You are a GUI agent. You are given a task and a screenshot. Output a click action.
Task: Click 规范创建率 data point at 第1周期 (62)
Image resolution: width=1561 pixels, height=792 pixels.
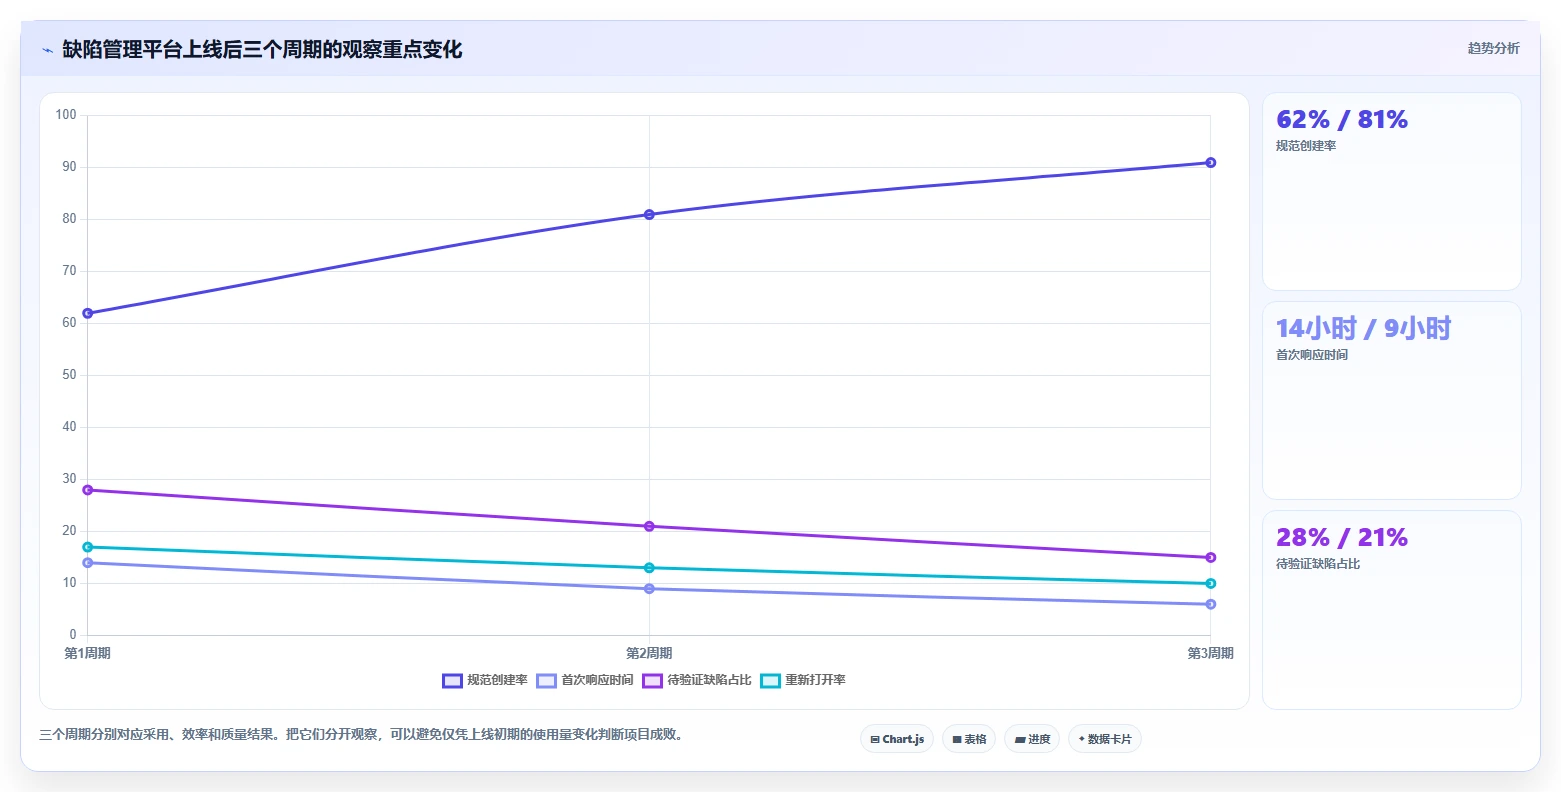(x=88, y=313)
